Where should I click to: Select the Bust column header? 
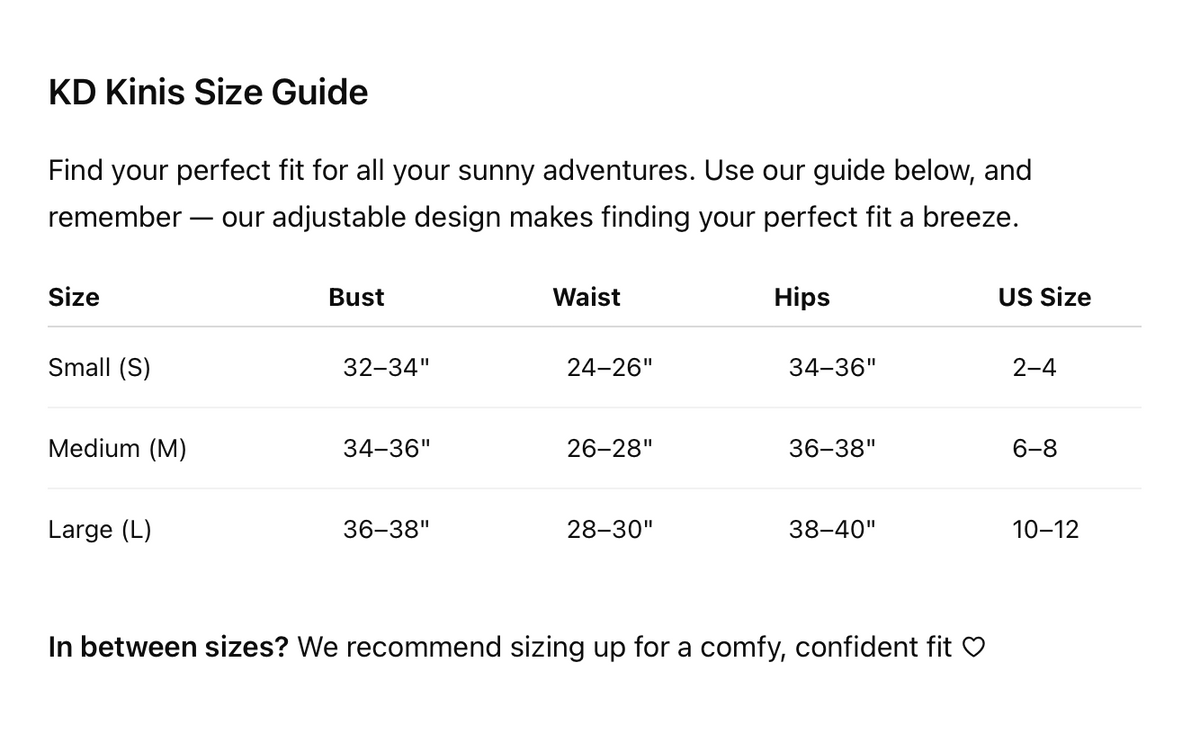tap(356, 297)
